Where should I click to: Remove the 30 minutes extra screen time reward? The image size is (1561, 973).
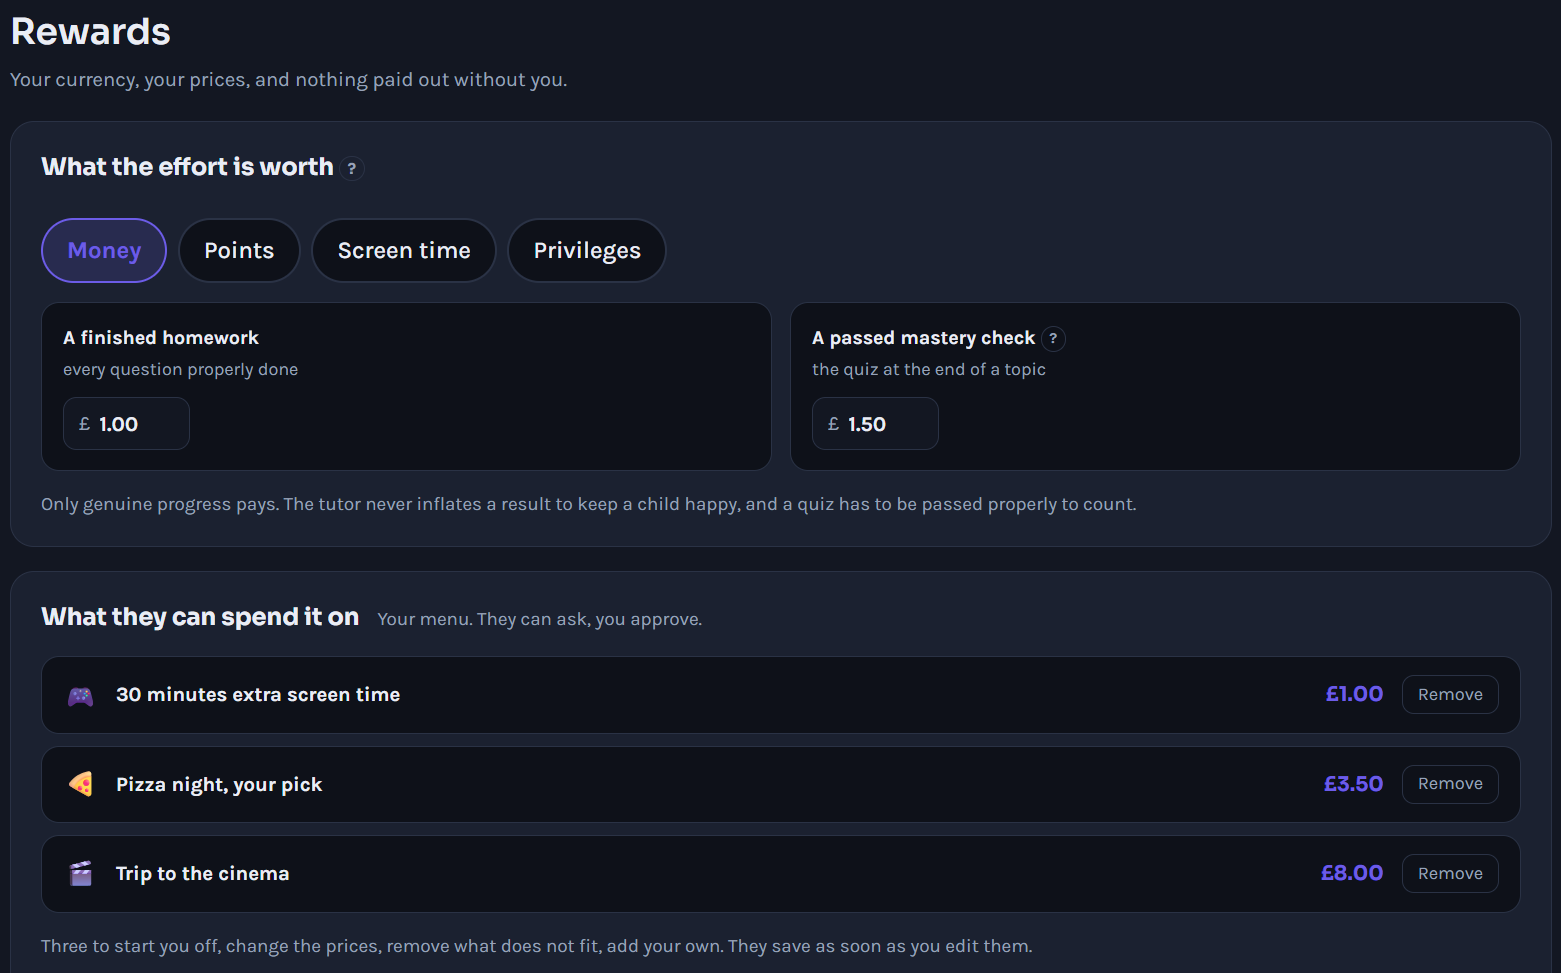pyautogui.click(x=1450, y=695)
